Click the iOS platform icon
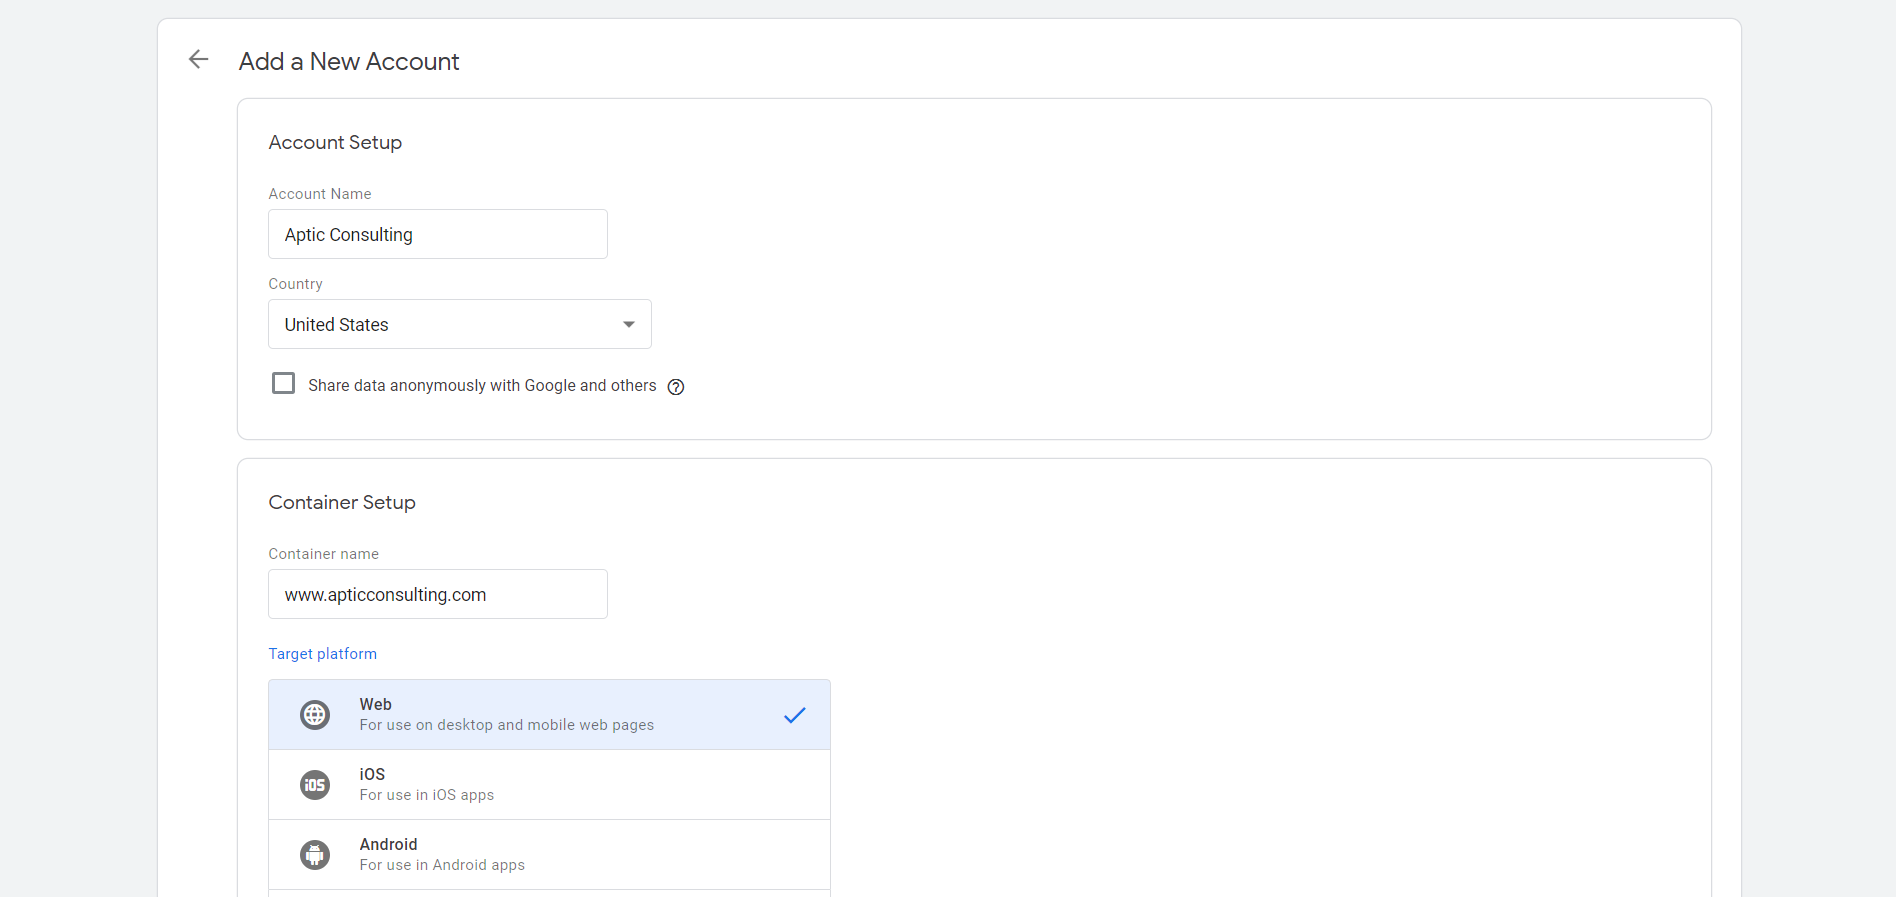Image resolution: width=1896 pixels, height=897 pixels. [x=315, y=785]
